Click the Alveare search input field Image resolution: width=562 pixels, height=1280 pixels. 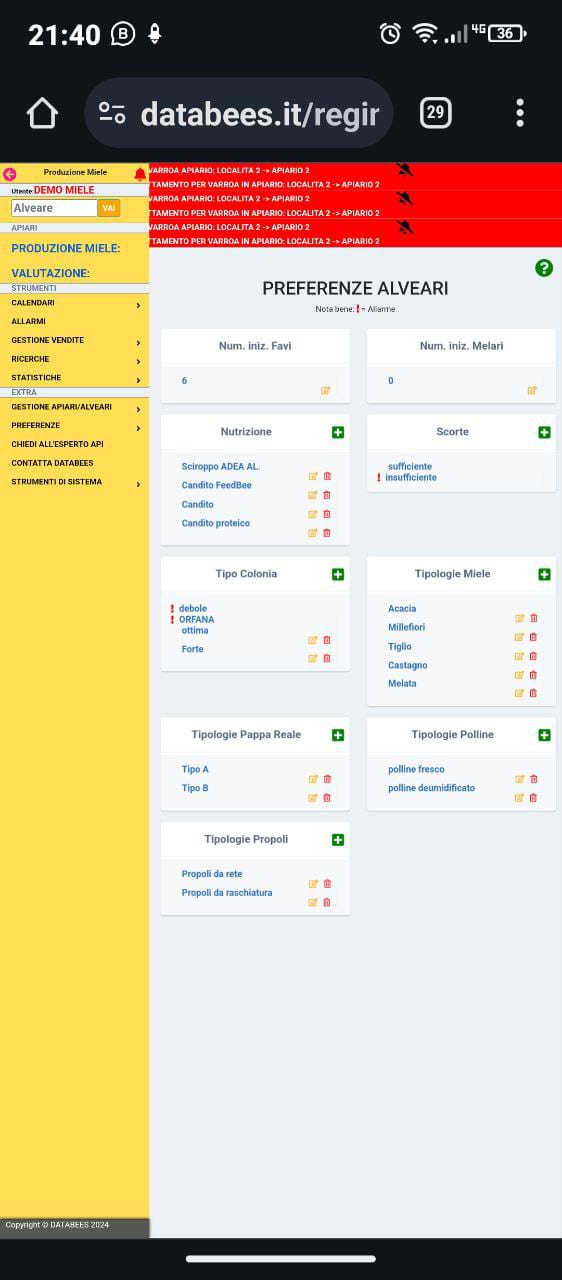[54, 208]
